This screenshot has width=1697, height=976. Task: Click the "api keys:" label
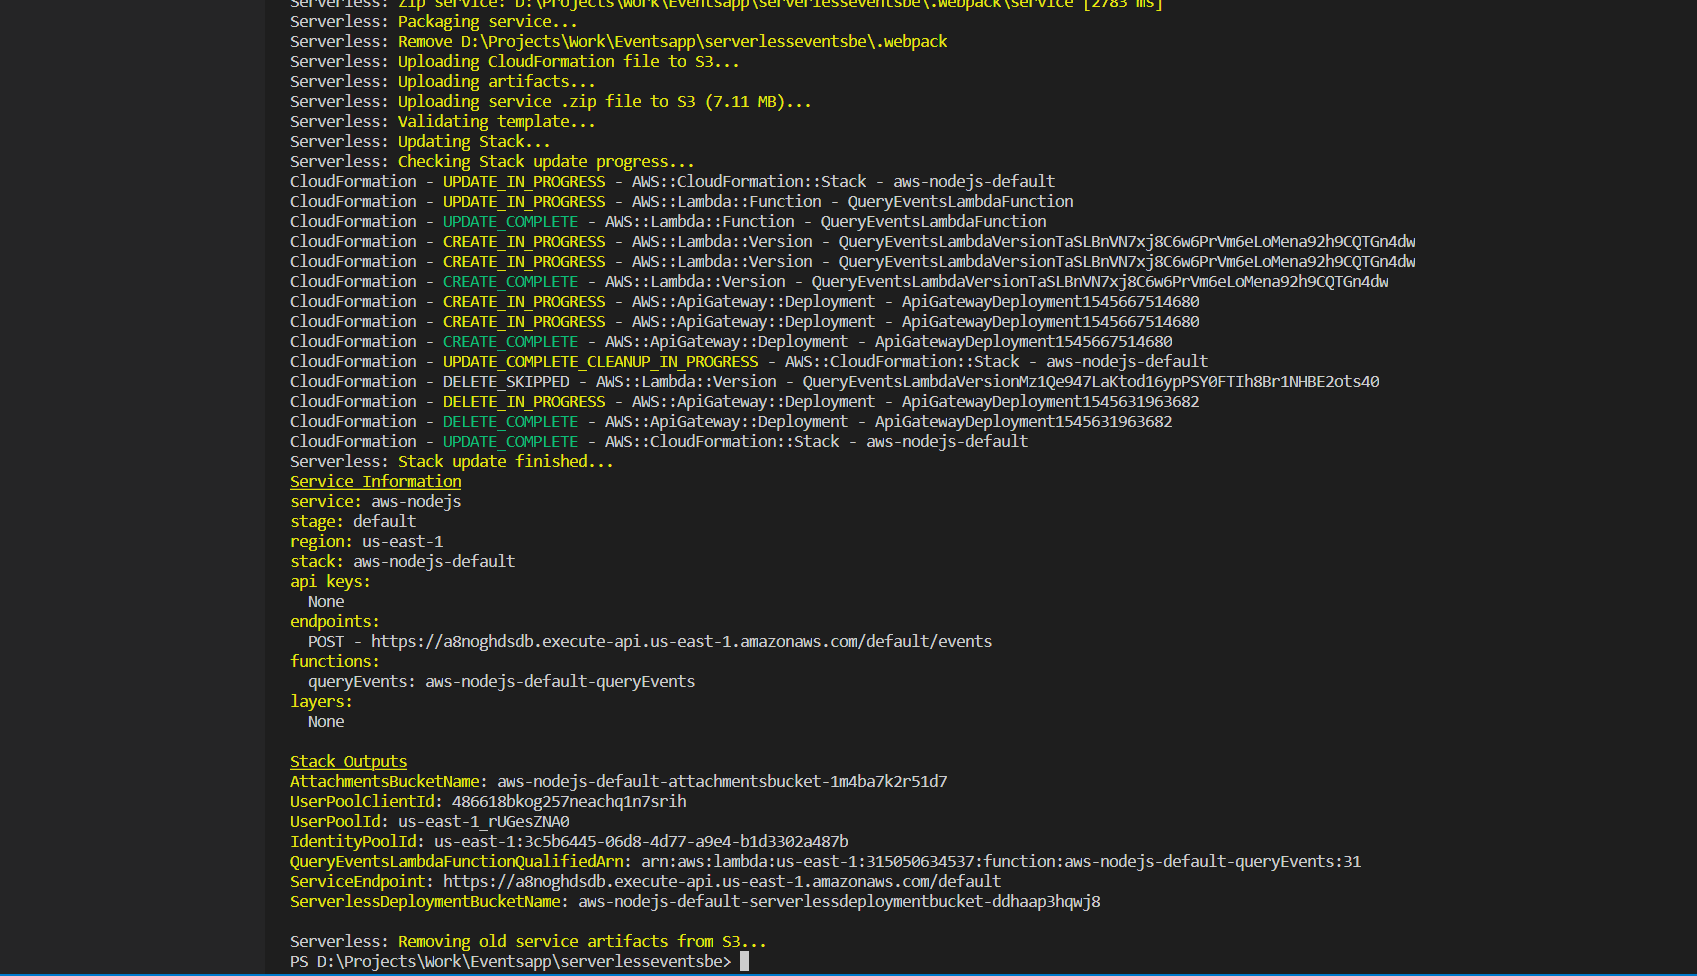coord(330,581)
